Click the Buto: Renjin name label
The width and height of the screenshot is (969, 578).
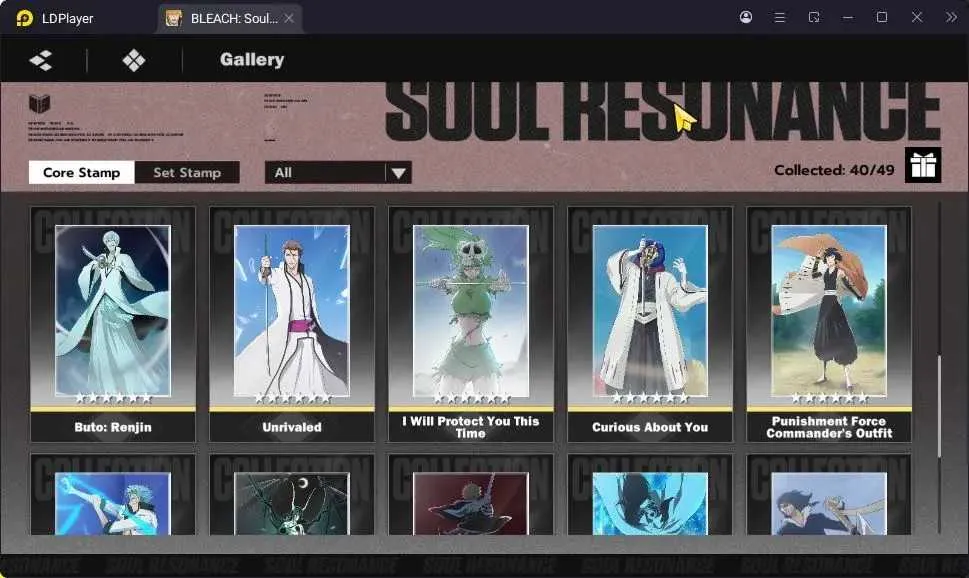pyautogui.click(x=113, y=427)
